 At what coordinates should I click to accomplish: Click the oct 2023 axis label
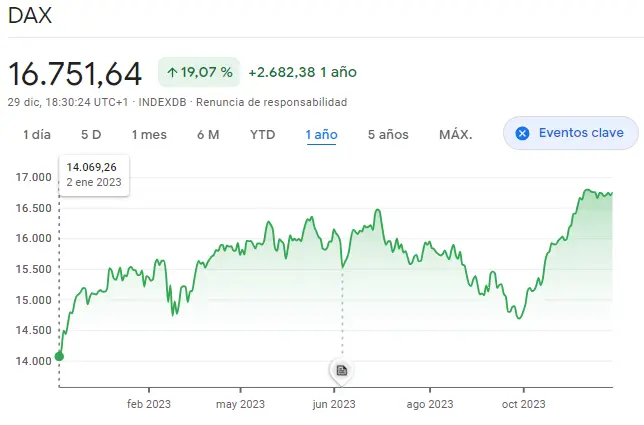[524, 404]
